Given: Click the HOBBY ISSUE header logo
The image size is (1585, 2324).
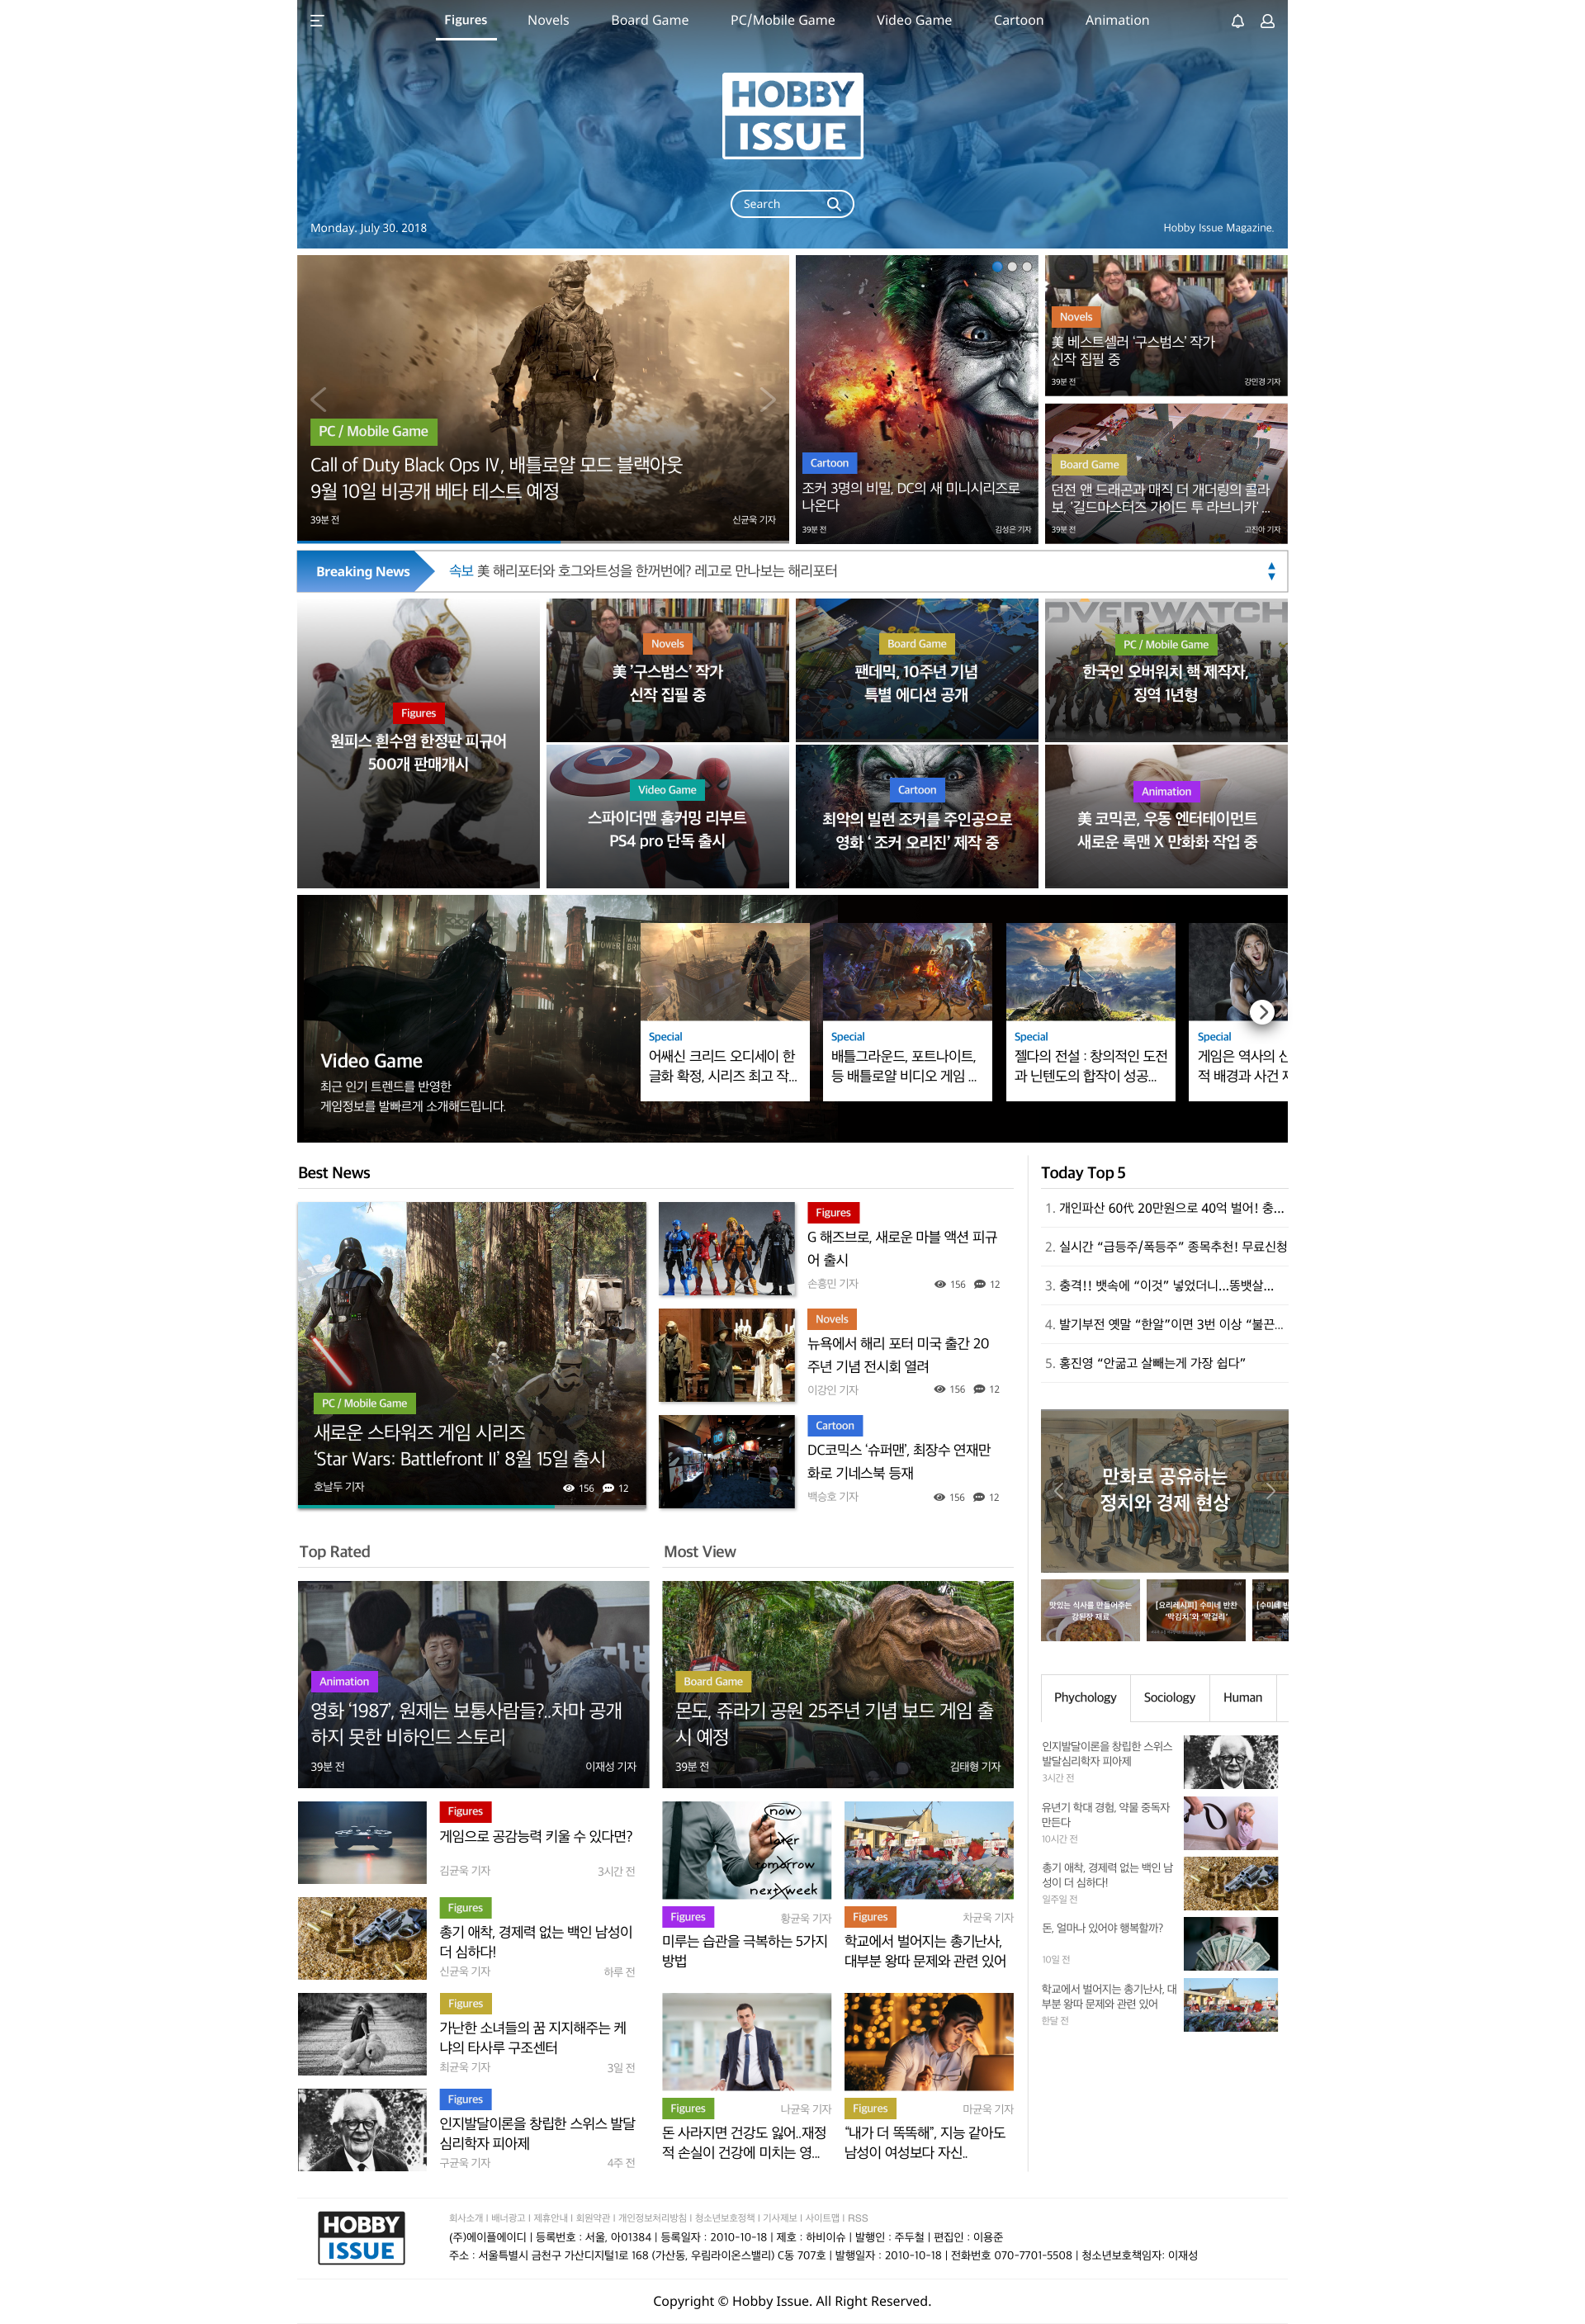Looking at the screenshot, I should (792, 116).
